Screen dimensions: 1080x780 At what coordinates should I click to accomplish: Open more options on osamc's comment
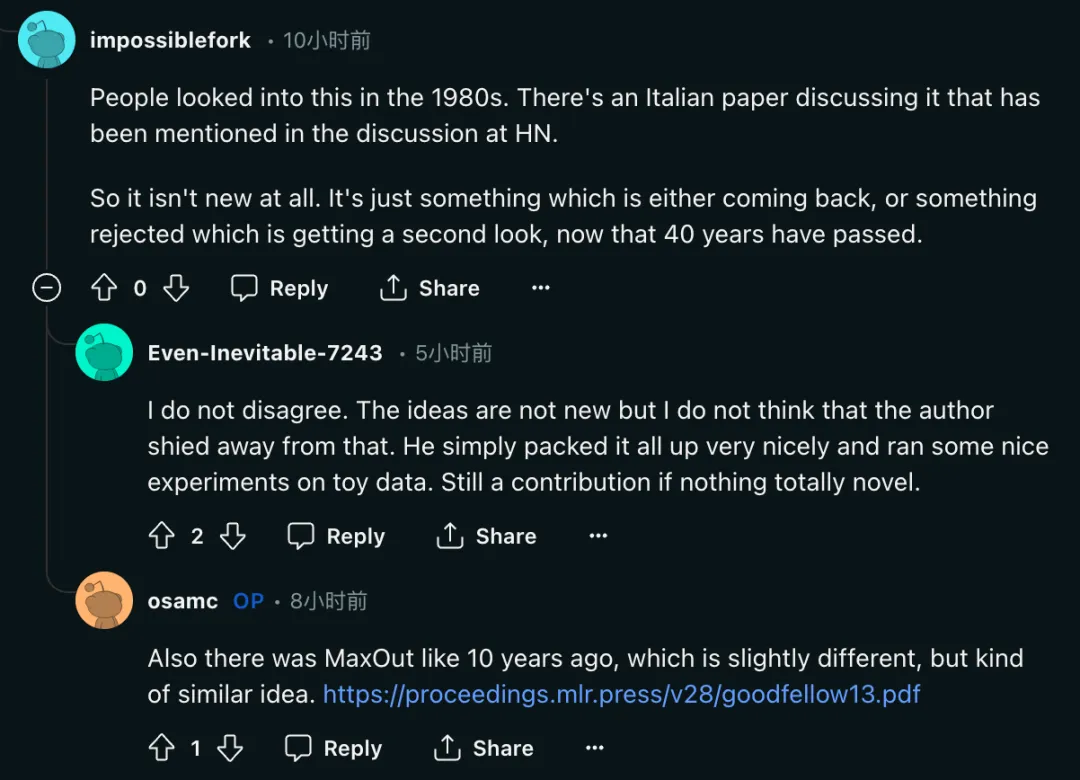tap(595, 748)
